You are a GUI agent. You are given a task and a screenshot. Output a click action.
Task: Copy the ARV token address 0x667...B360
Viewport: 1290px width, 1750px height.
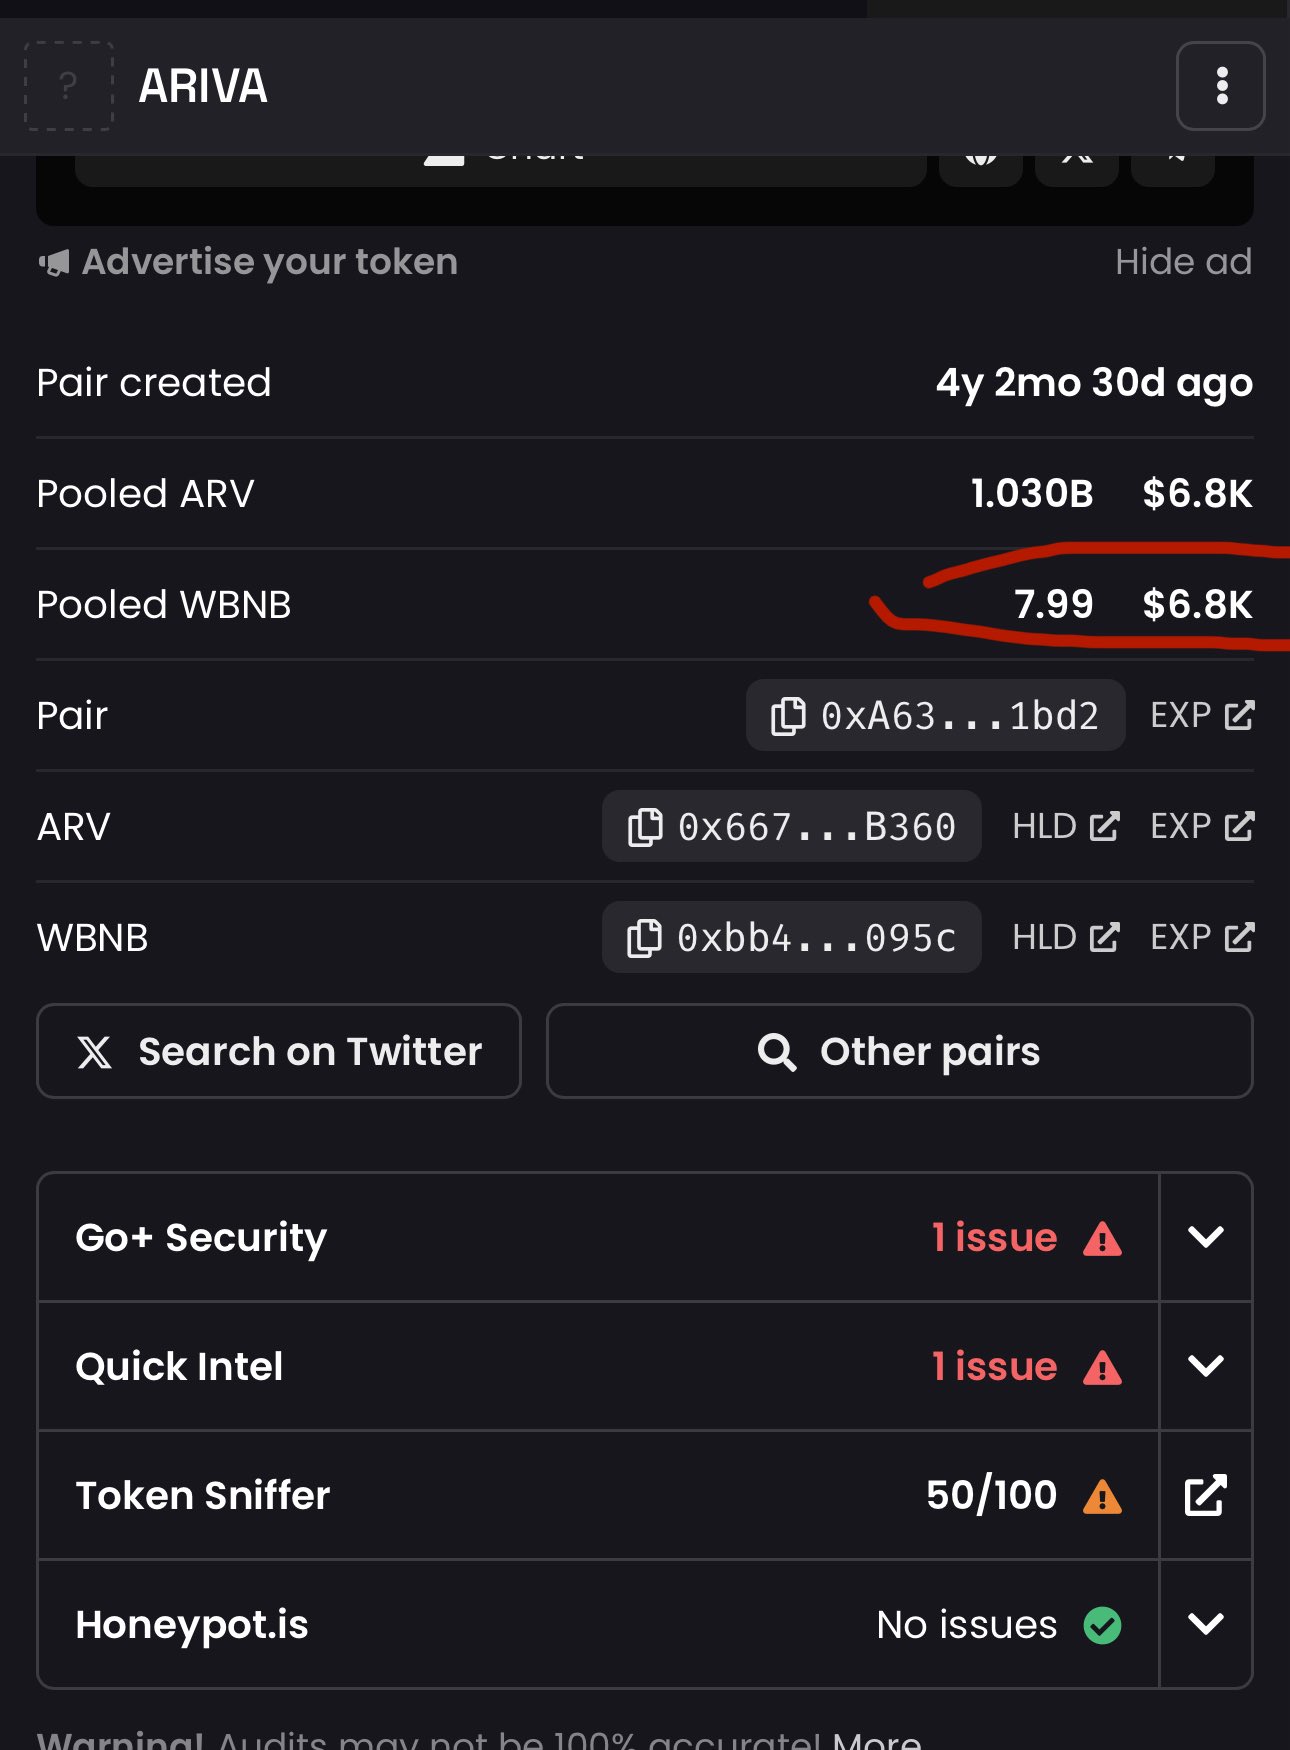(791, 827)
